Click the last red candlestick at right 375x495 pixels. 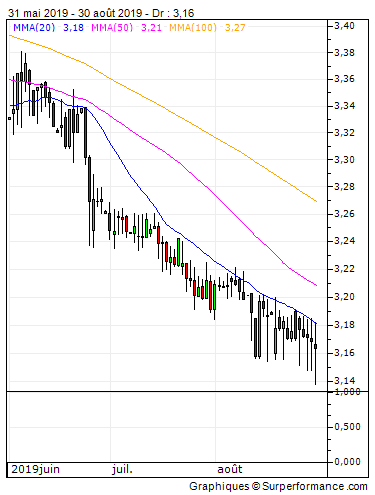(316, 347)
